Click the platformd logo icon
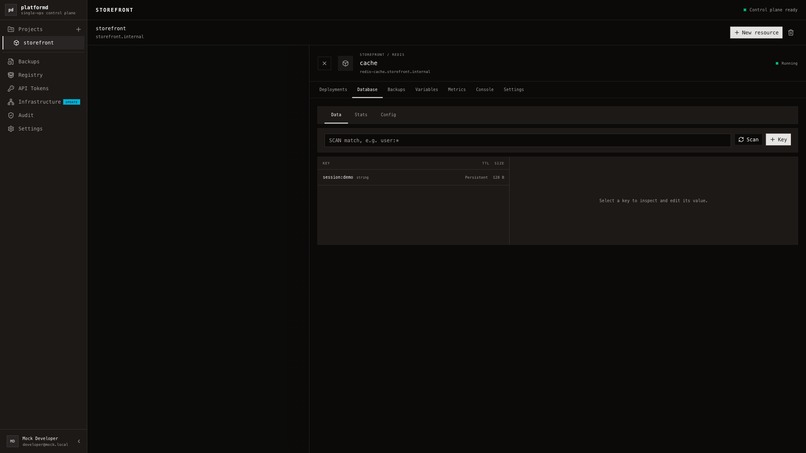806x453 pixels. click(x=11, y=10)
